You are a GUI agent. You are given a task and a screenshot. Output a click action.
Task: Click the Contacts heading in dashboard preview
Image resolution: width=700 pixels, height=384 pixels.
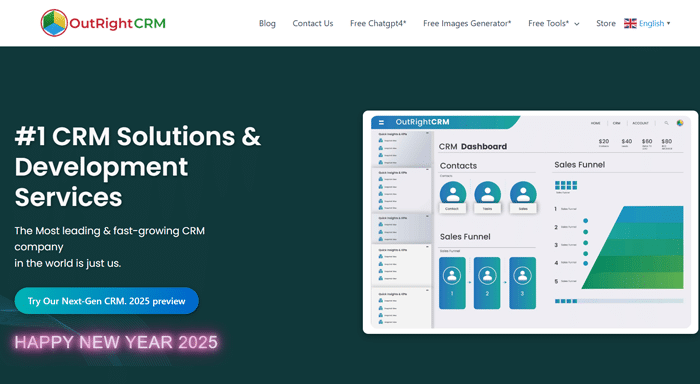coord(458,166)
